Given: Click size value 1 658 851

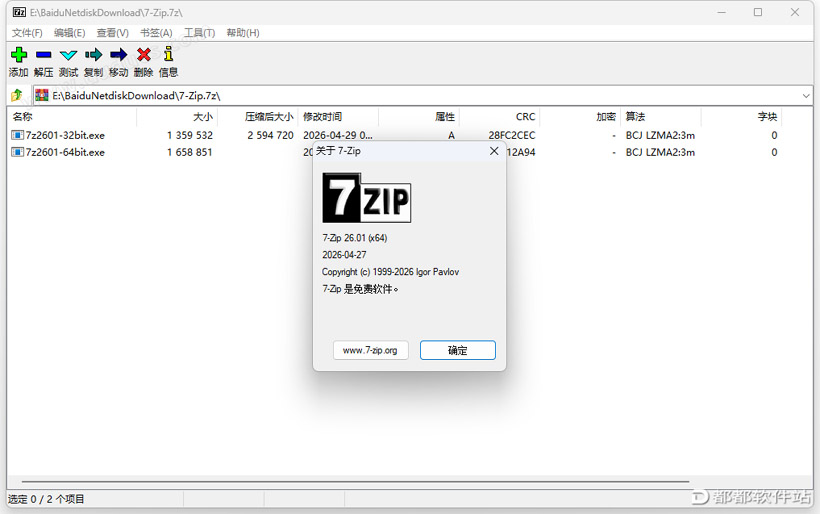Looking at the screenshot, I should point(190,152).
